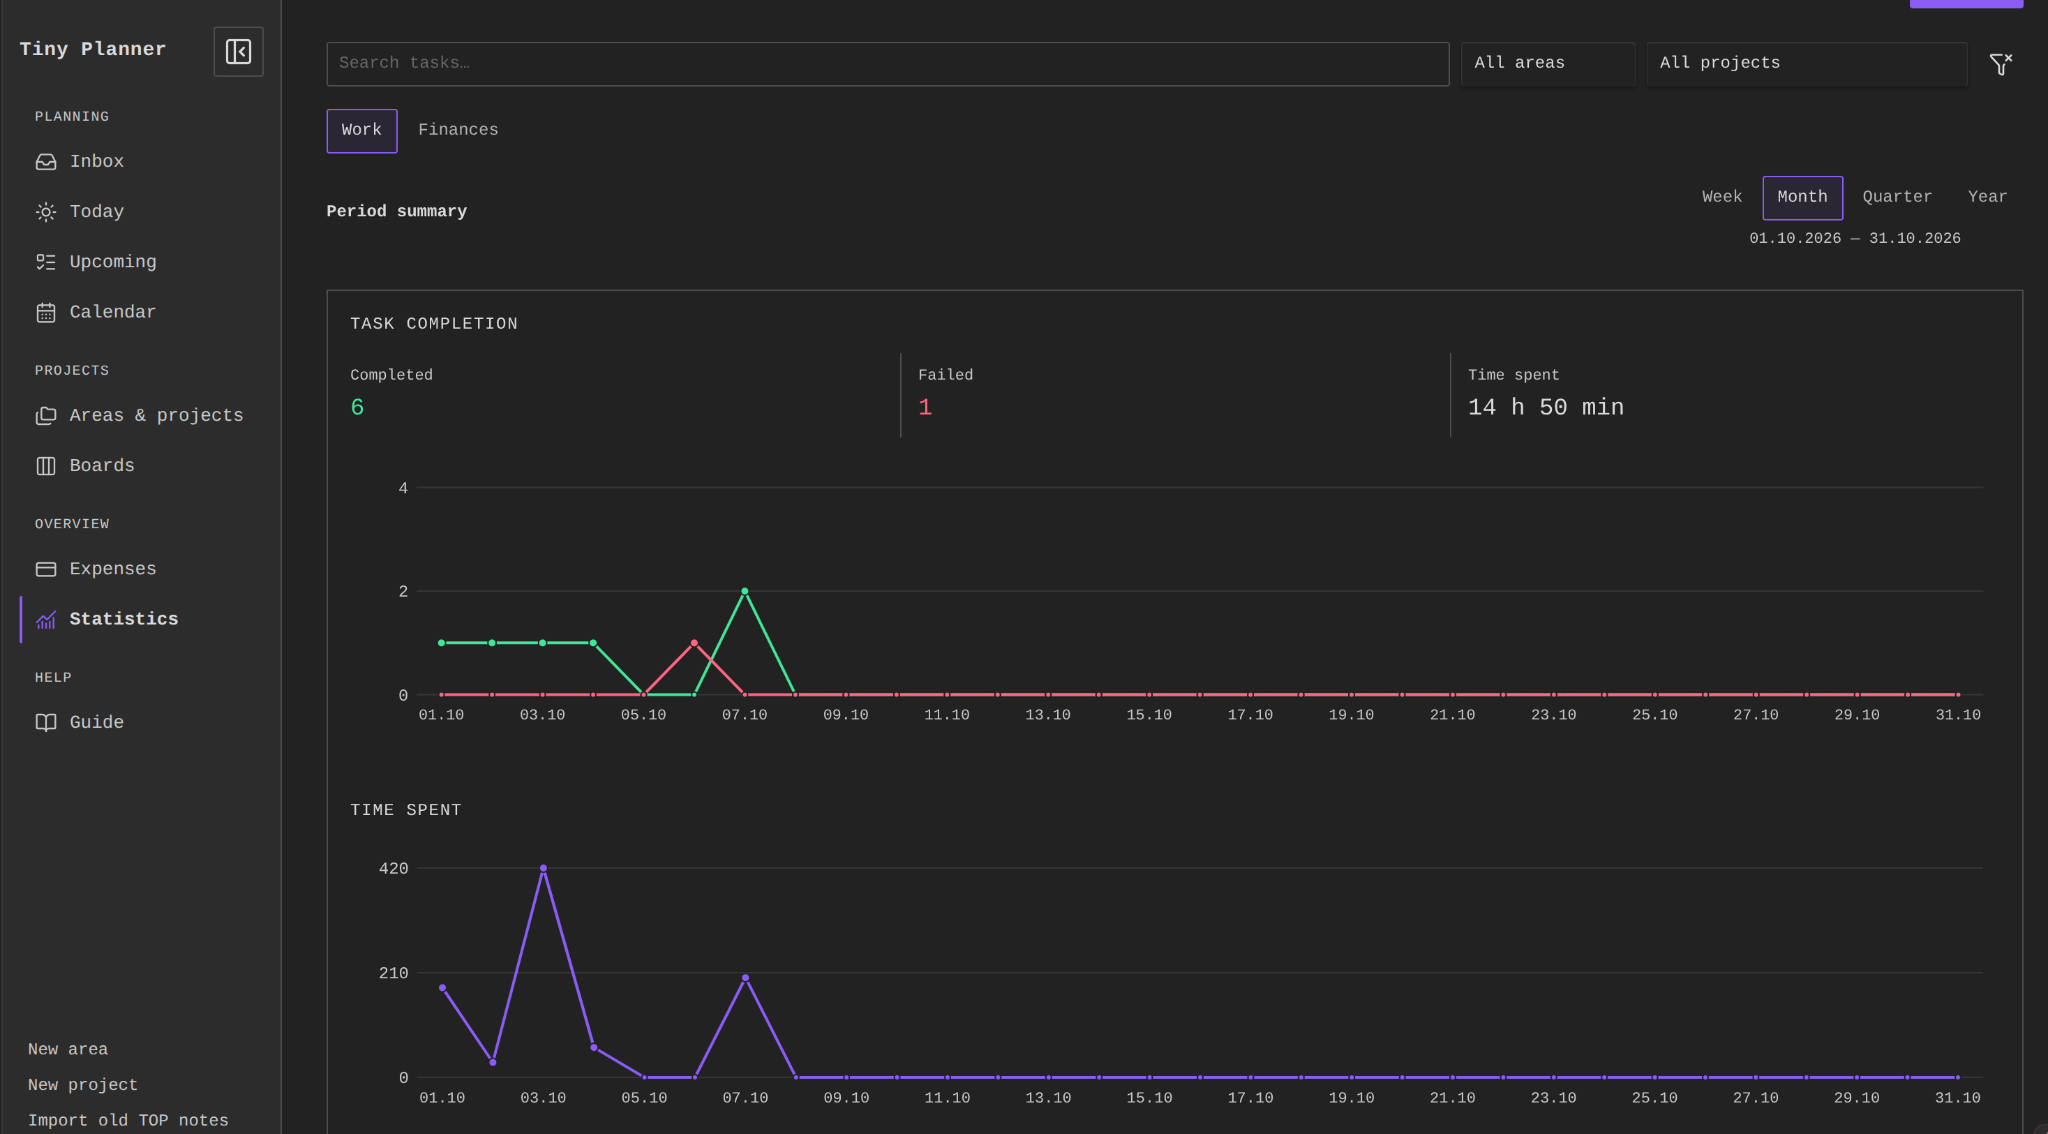Image resolution: width=2048 pixels, height=1134 pixels.
Task: Select the Week period
Action: [x=1721, y=197]
